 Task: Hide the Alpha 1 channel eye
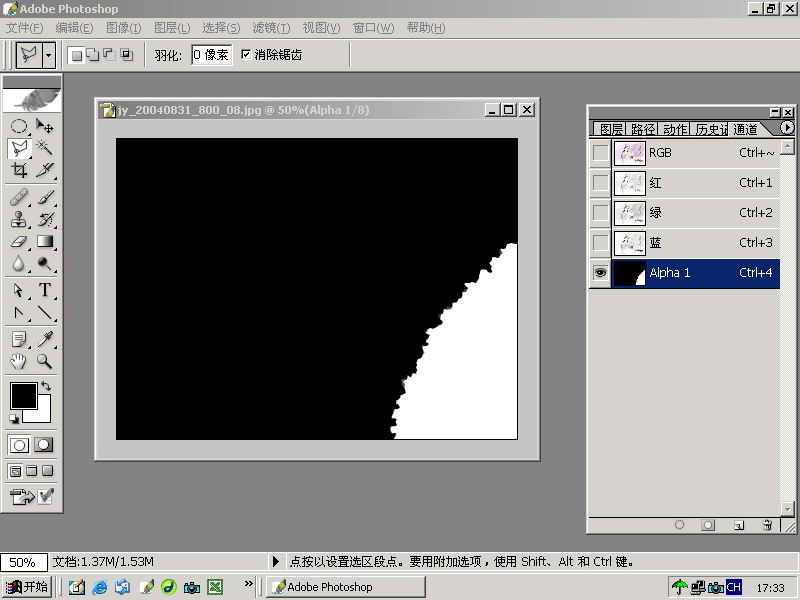[600, 273]
